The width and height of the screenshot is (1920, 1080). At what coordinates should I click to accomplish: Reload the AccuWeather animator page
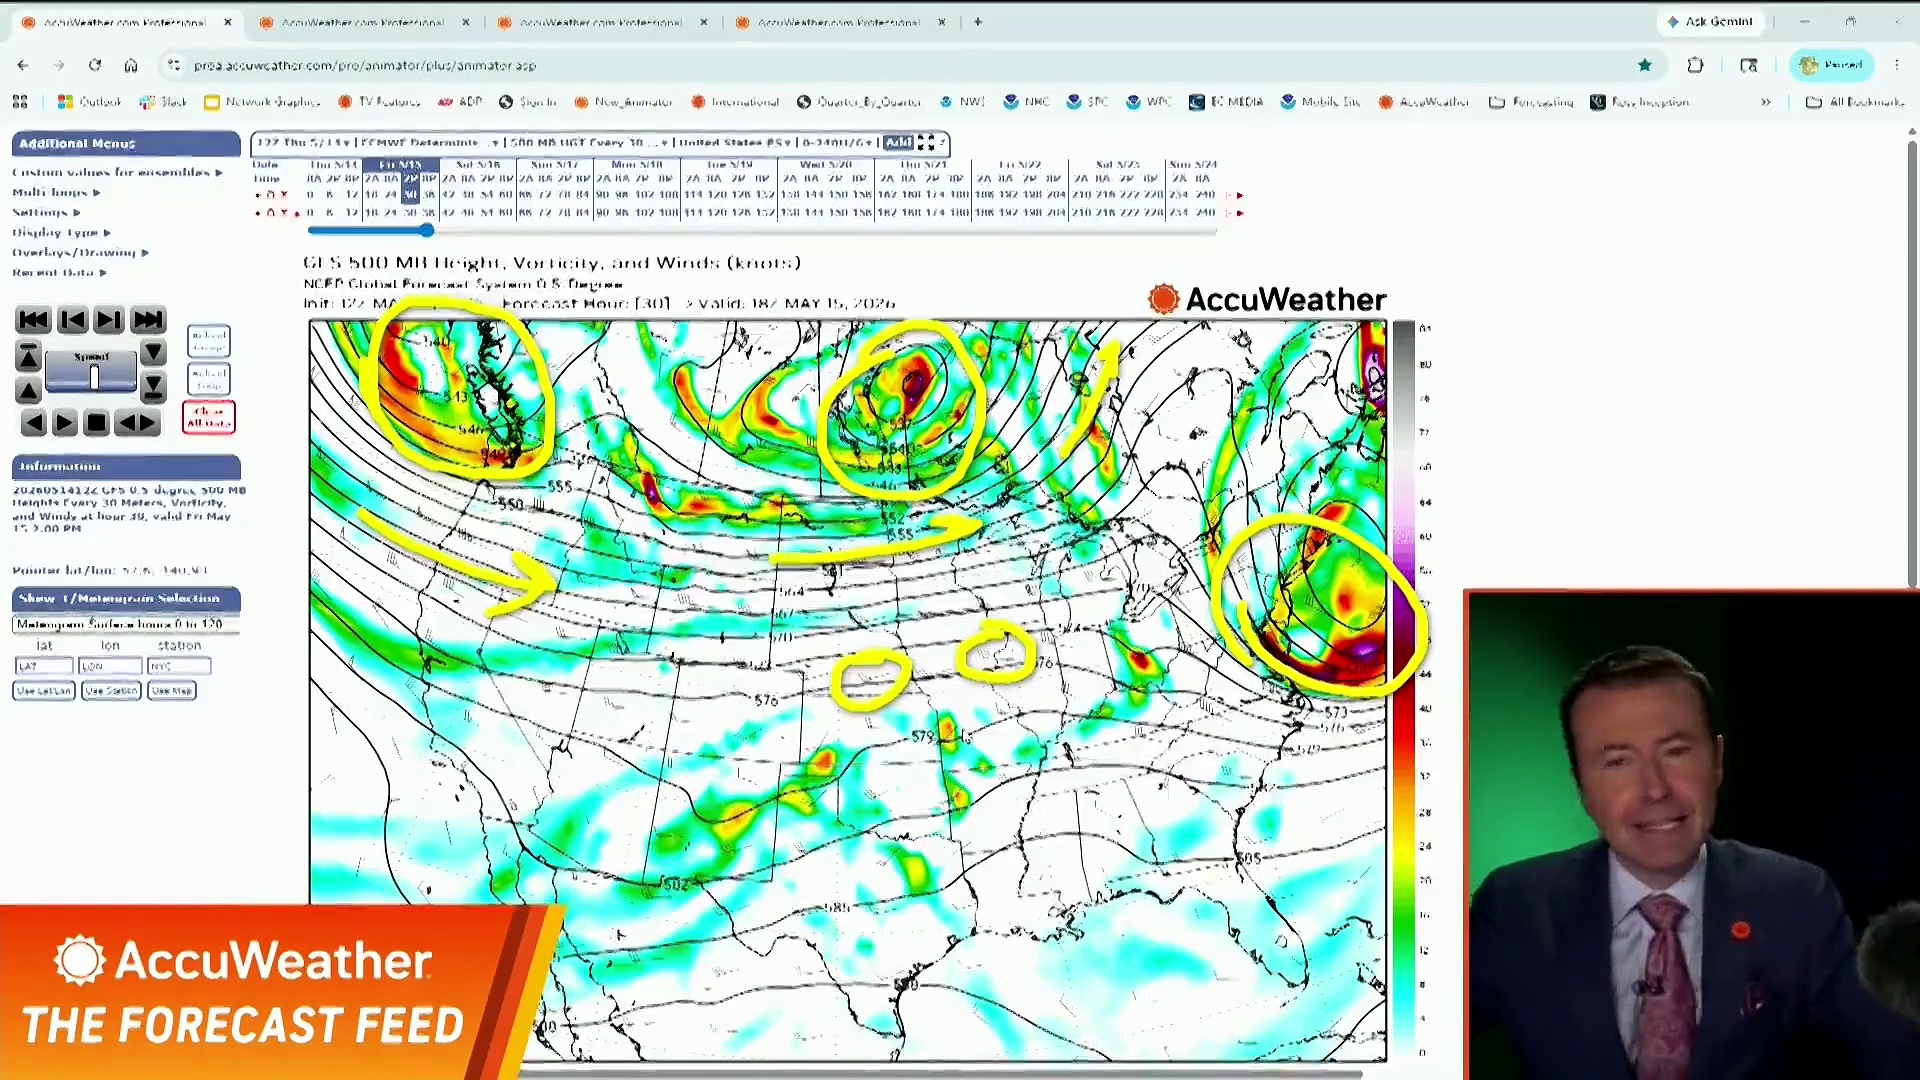(95, 65)
